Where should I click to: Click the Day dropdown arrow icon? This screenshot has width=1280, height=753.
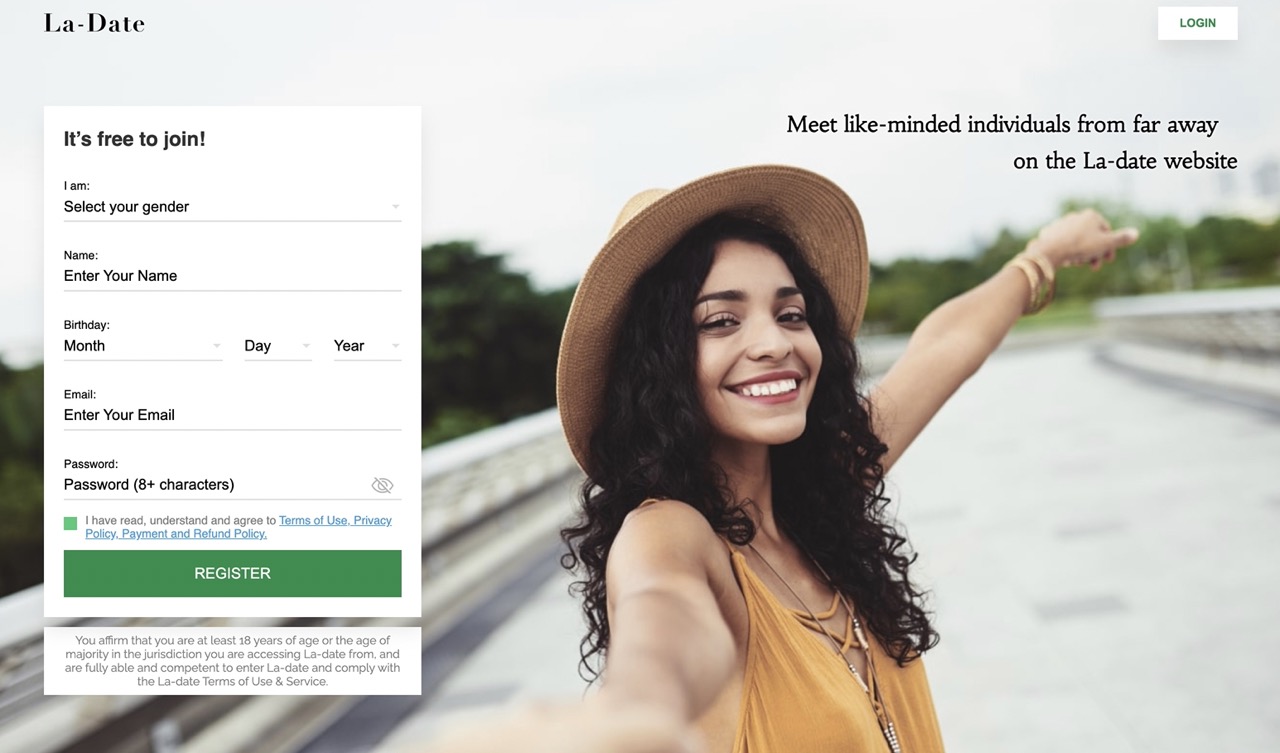(305, 346)
